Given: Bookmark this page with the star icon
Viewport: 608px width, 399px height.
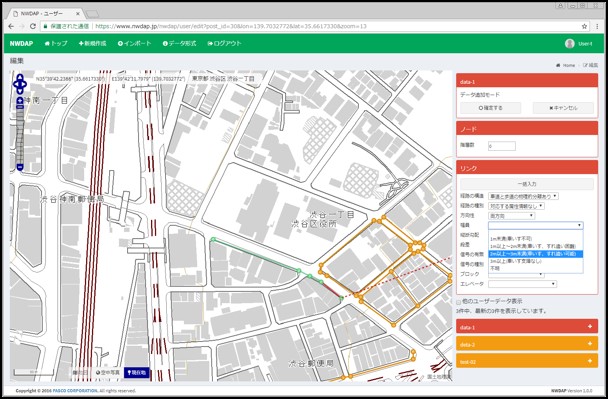Looking at the screenshot, I should pos(584,26).
